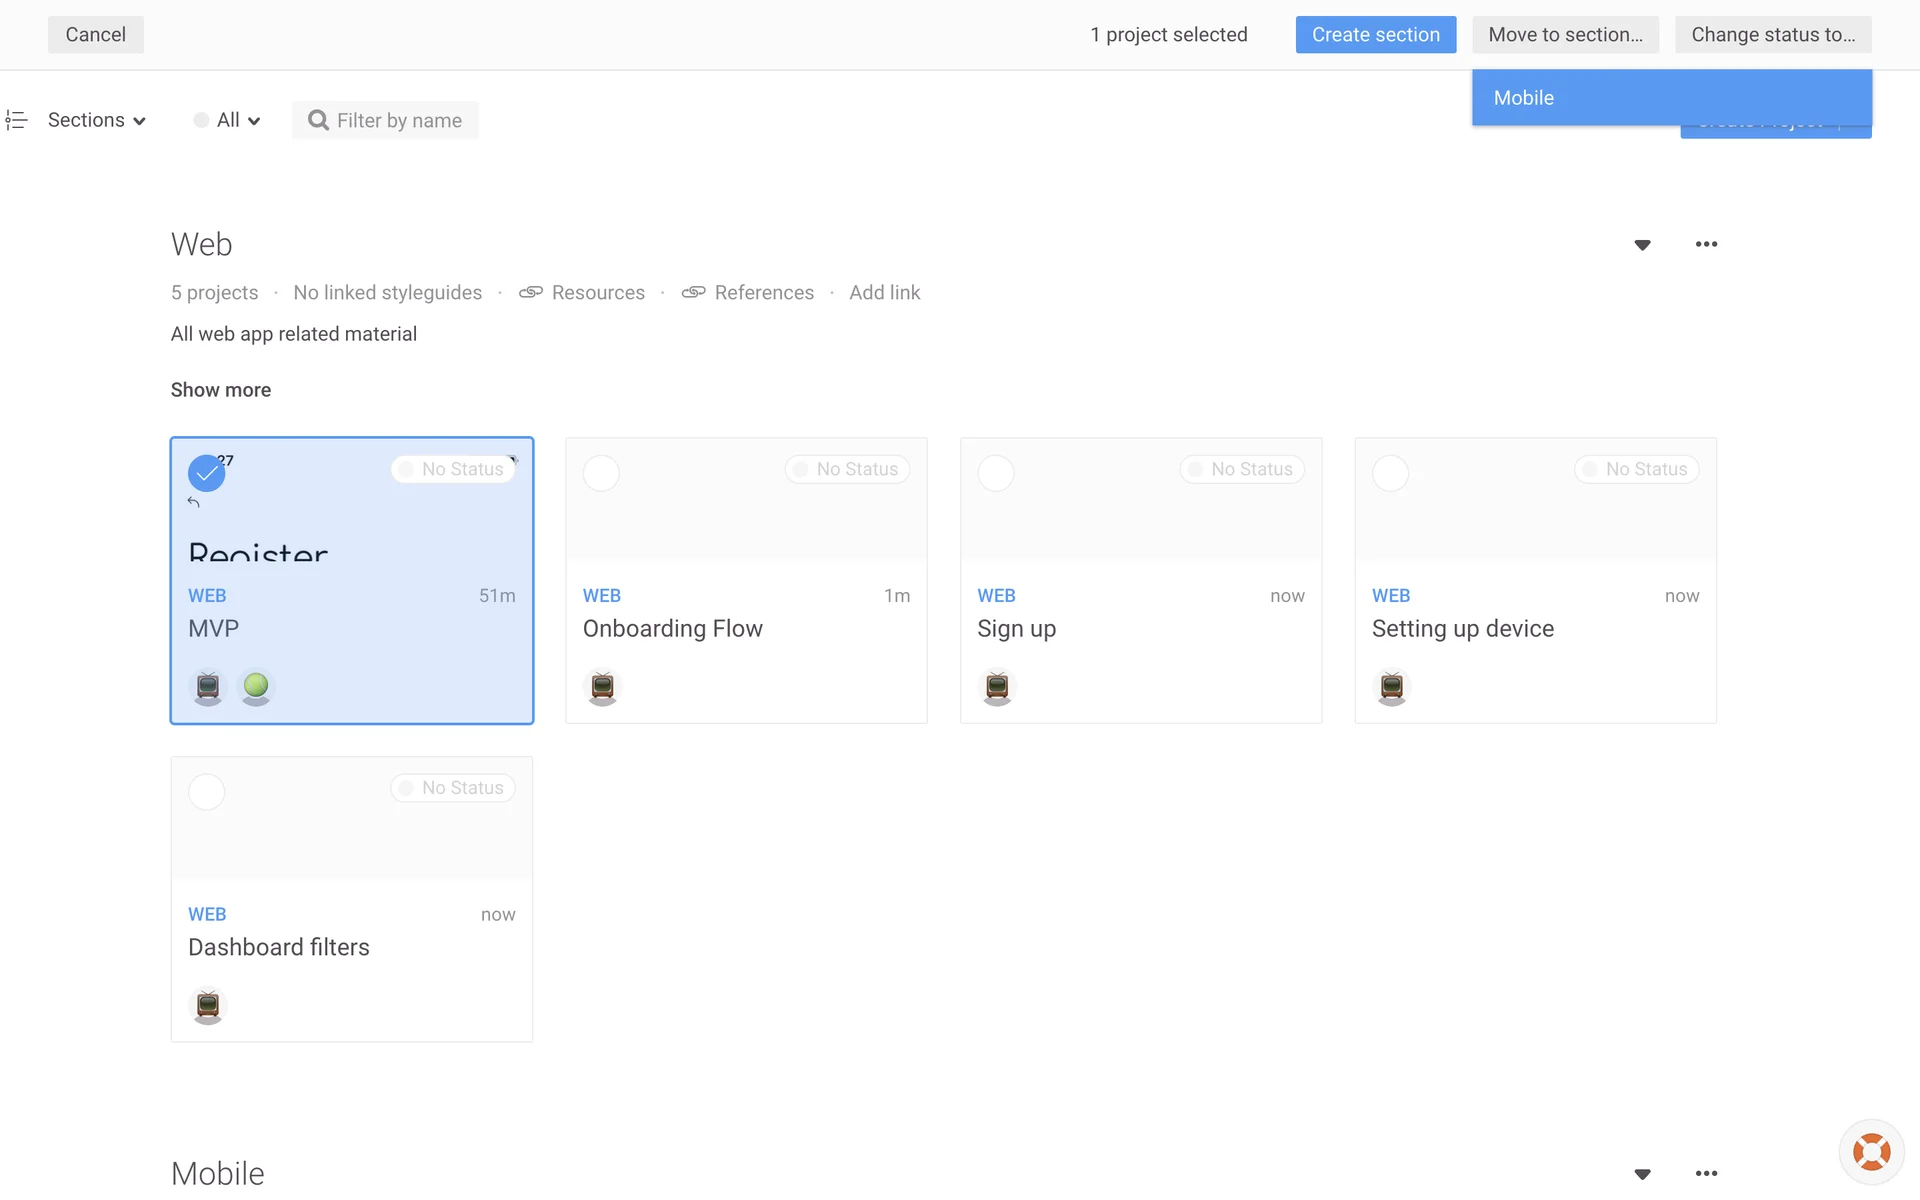
Task: Click the Filter by name field
Action: click(x=399, y=120)
